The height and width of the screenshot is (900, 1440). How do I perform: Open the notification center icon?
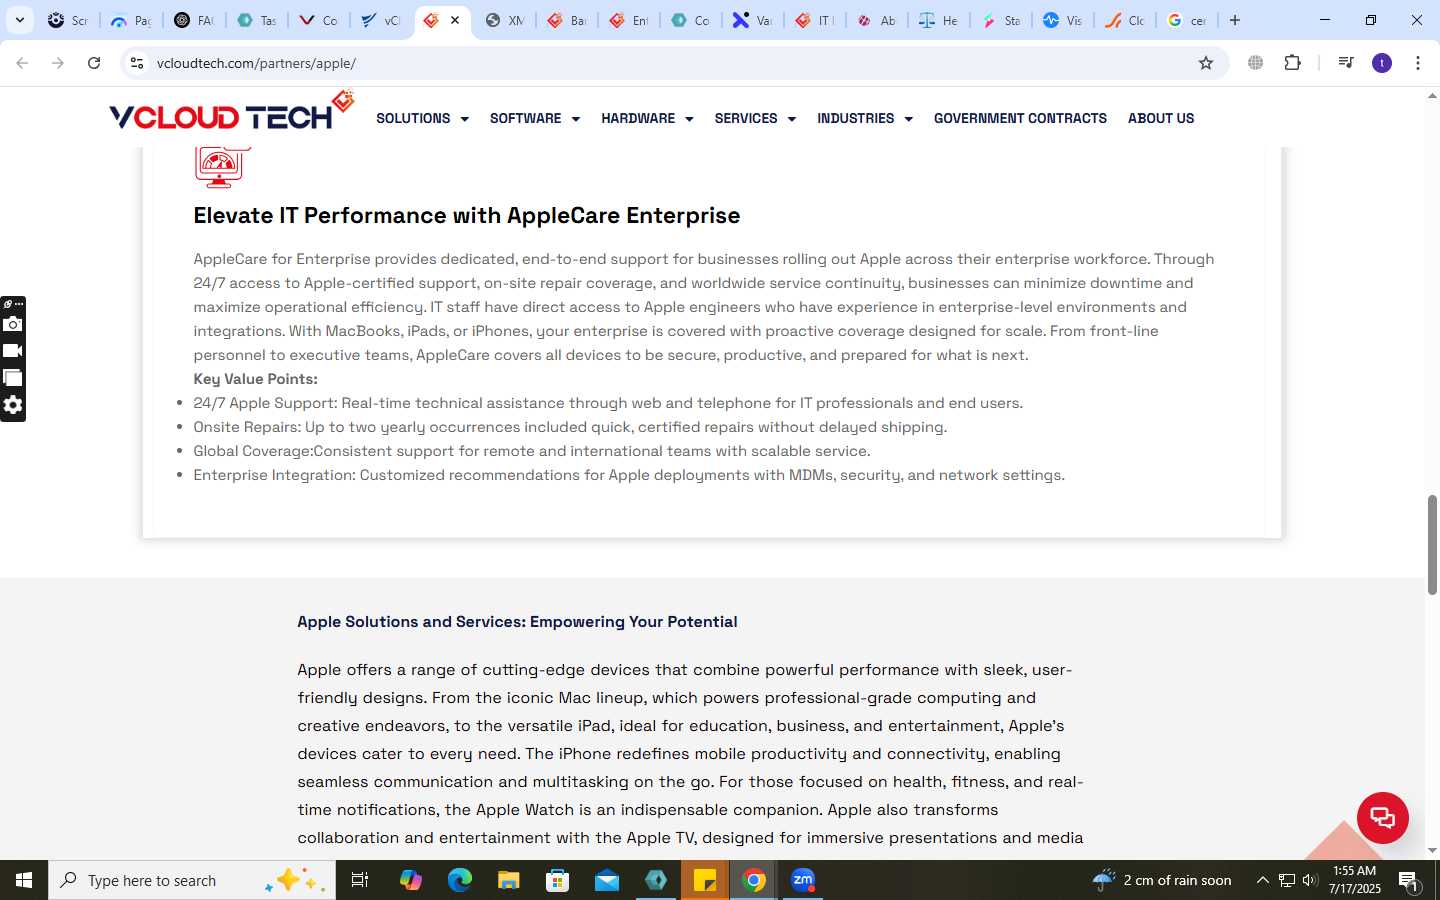pos(1409,881)
